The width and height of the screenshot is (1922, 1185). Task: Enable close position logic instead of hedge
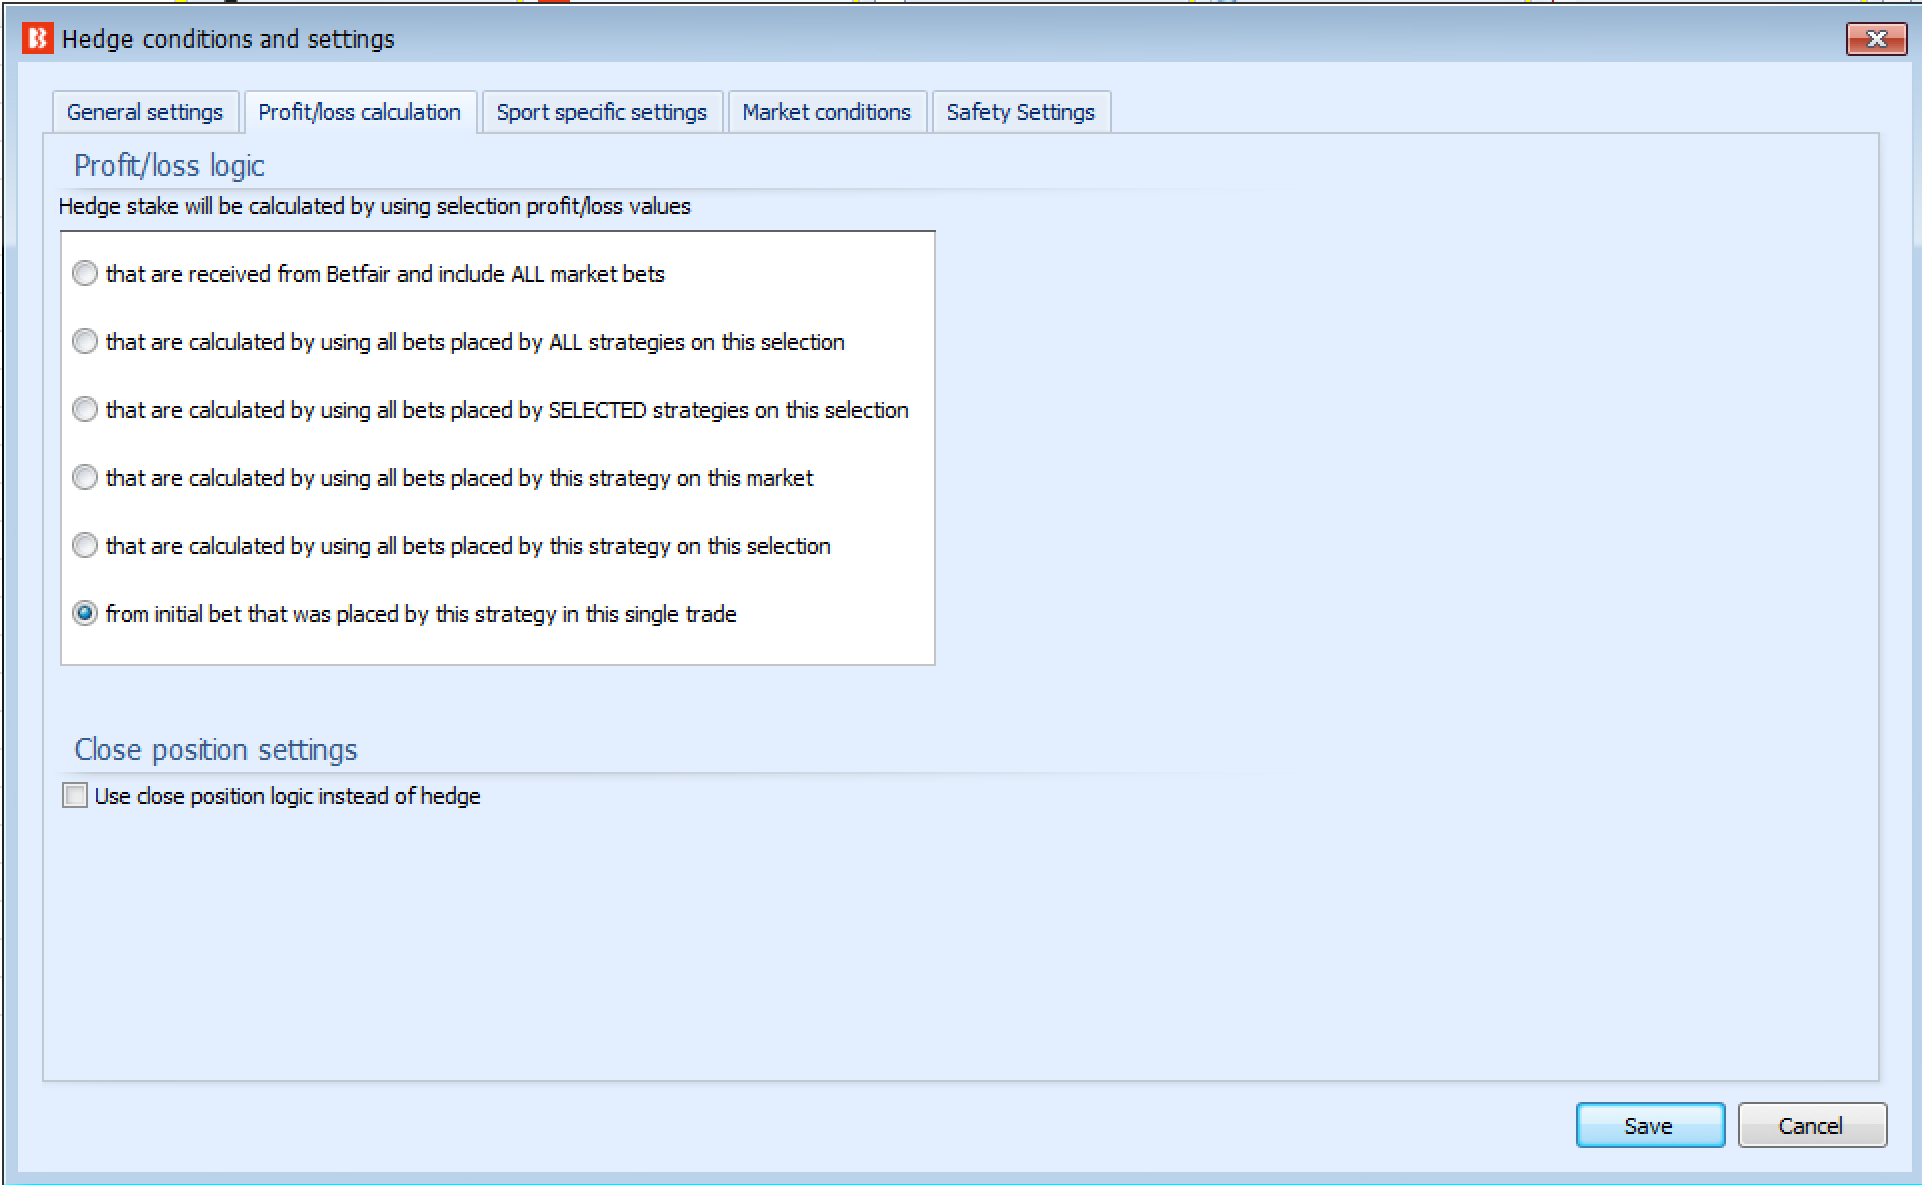(75, 795)
